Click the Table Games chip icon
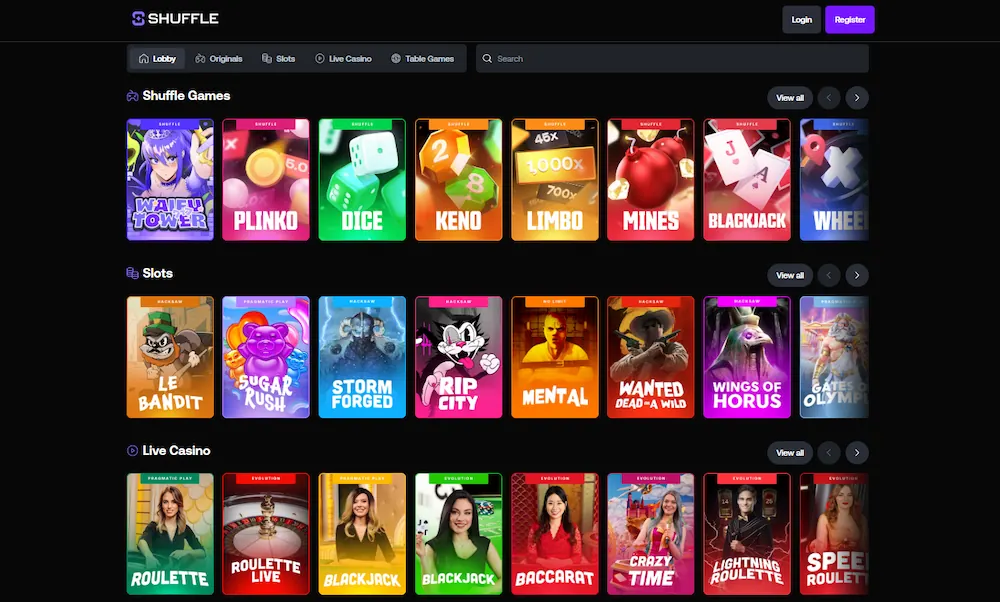Viewport: 1000px width, 602px height. (x=394, y=58)
